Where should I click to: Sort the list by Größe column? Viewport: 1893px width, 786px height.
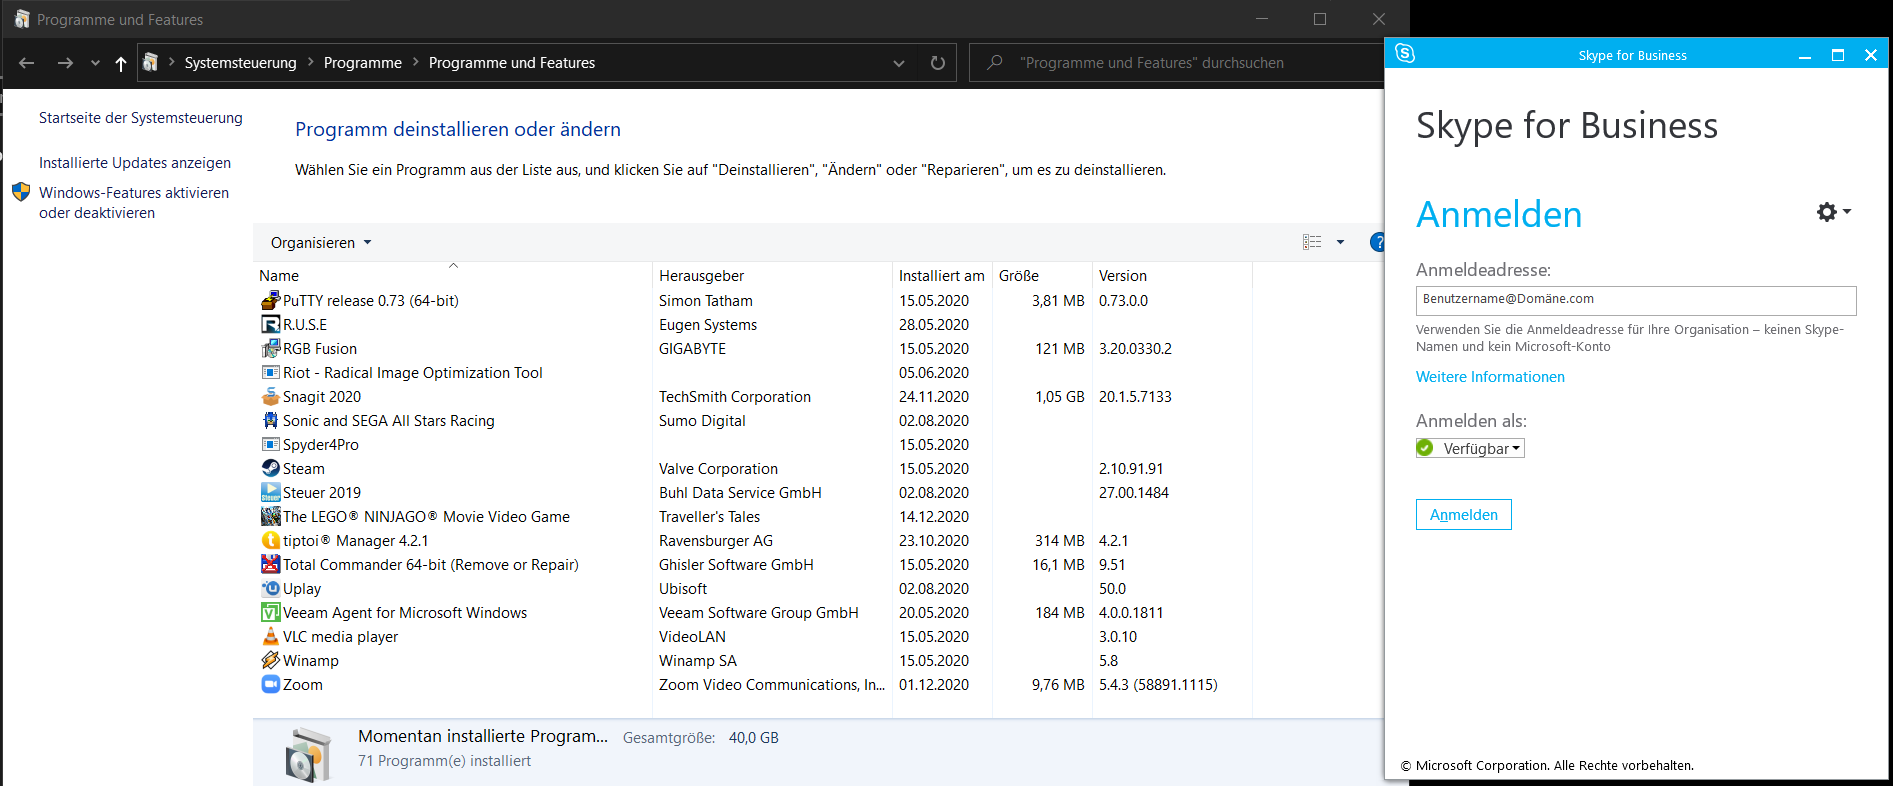click(x=1042, y=275)
